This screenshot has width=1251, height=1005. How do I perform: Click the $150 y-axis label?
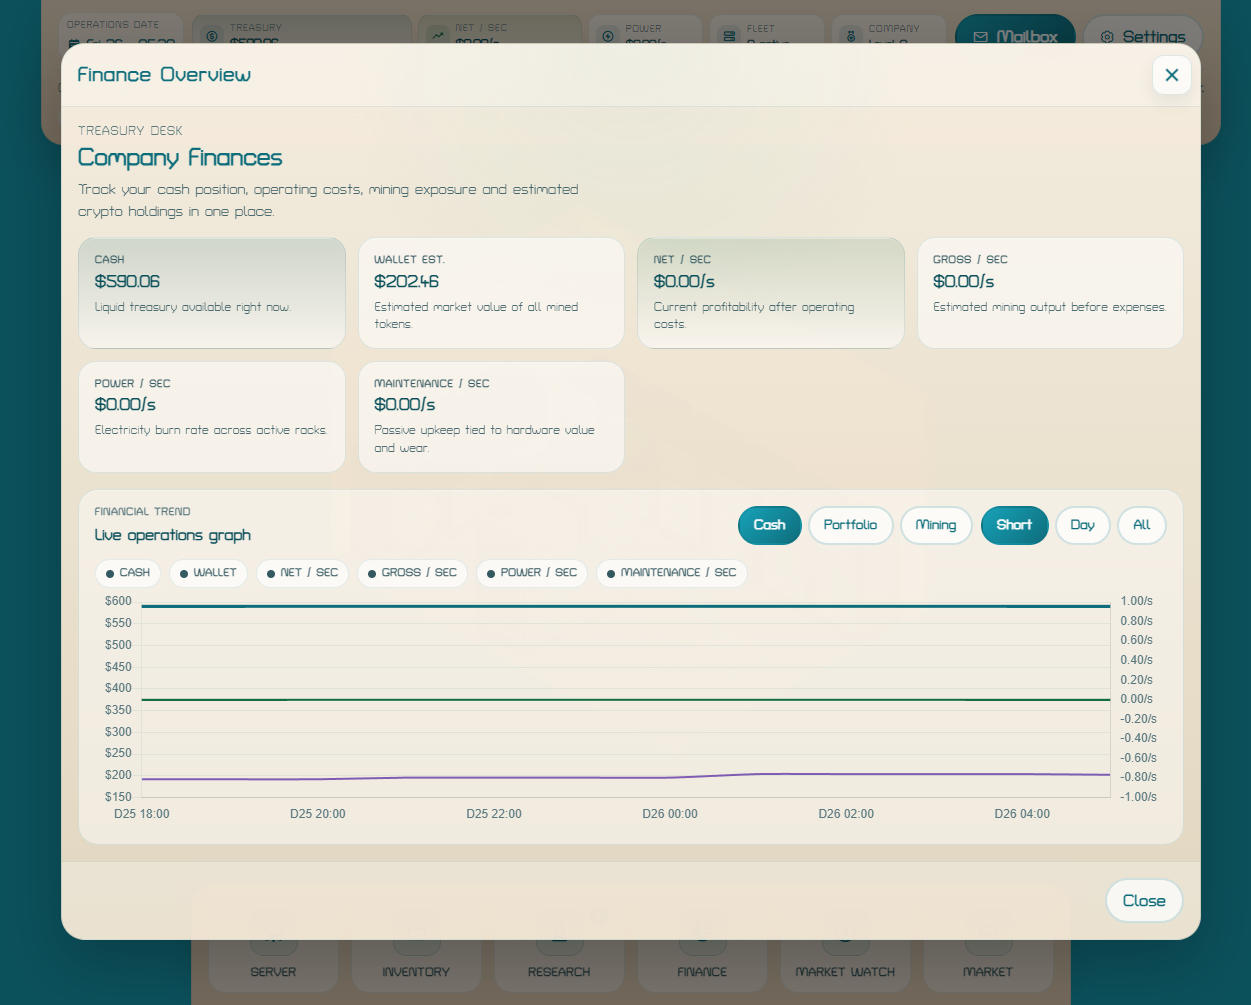pyautogui.click(x=118, y=797)
